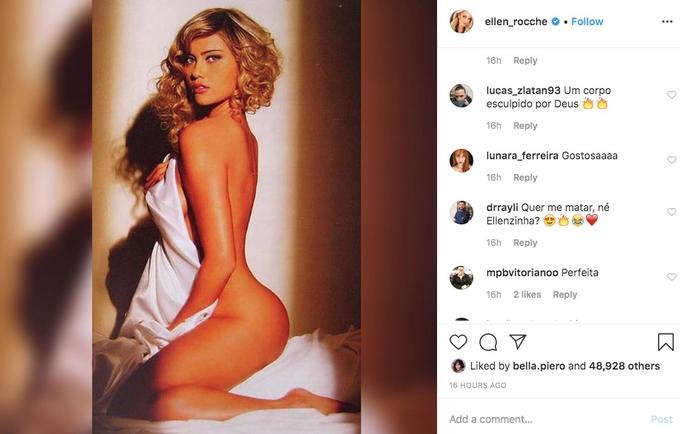
Task: Save the post with the bookmark icon
Action: click(666, 342)
